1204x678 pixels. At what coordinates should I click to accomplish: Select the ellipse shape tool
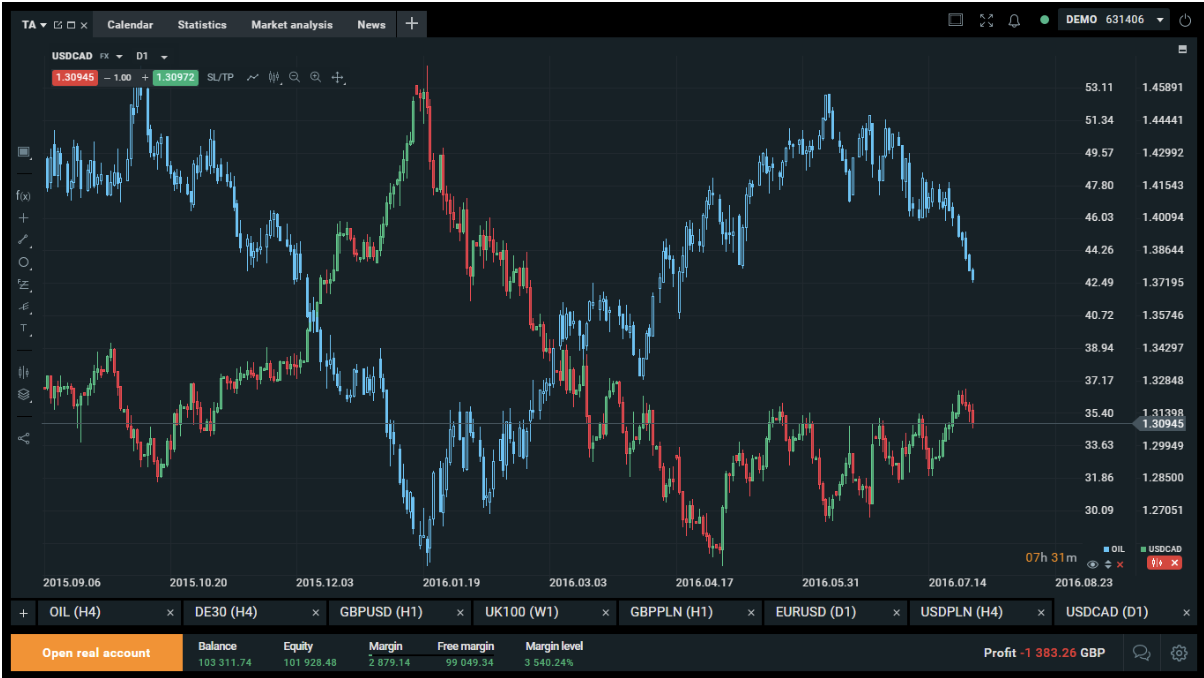click(x=24, y=263)
